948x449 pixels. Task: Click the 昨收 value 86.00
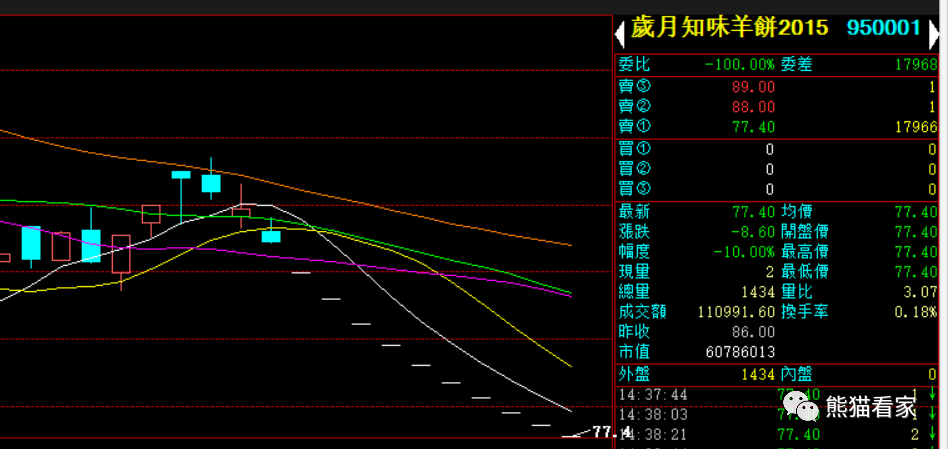pyautogui.click(x=753, y=332)
